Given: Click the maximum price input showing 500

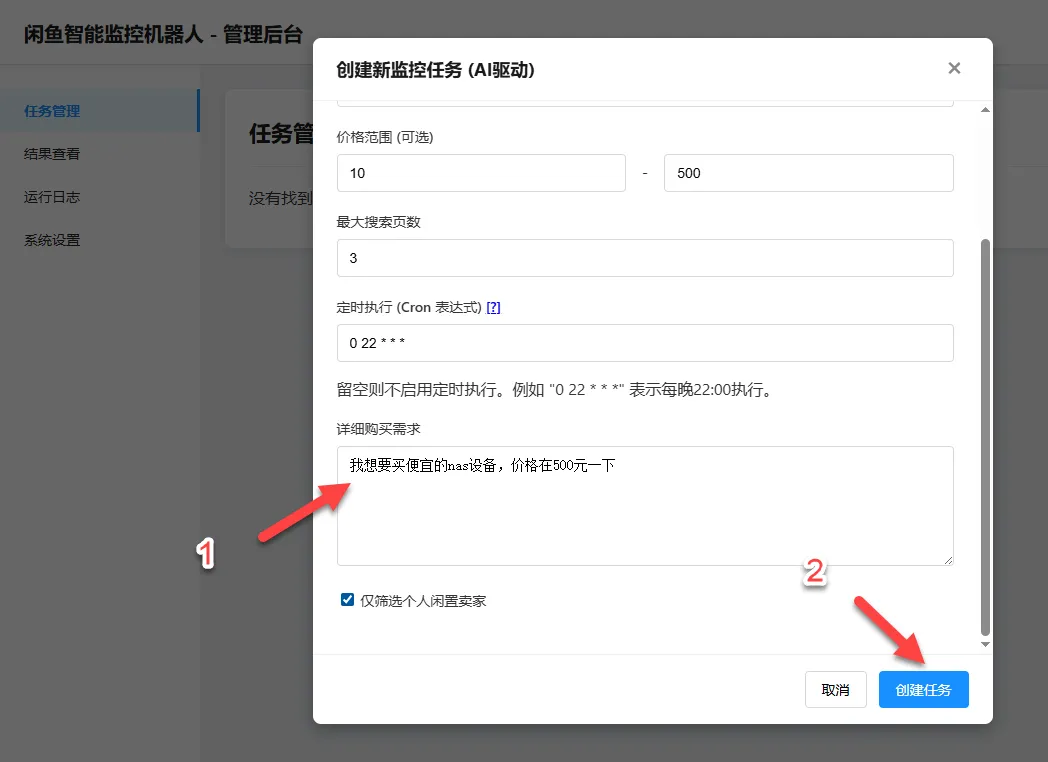Looking at the screenshot, I should [x=808, y=172].
